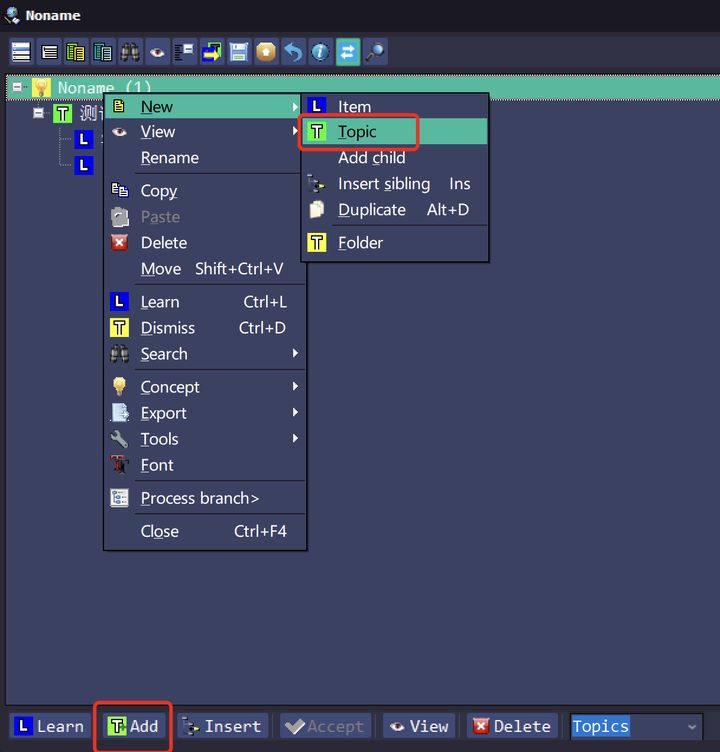Toggle the highlighted swap-arrows toolbar button
Image resolution: width=720 pixels, height=752 pixels.
coord(348,52)
